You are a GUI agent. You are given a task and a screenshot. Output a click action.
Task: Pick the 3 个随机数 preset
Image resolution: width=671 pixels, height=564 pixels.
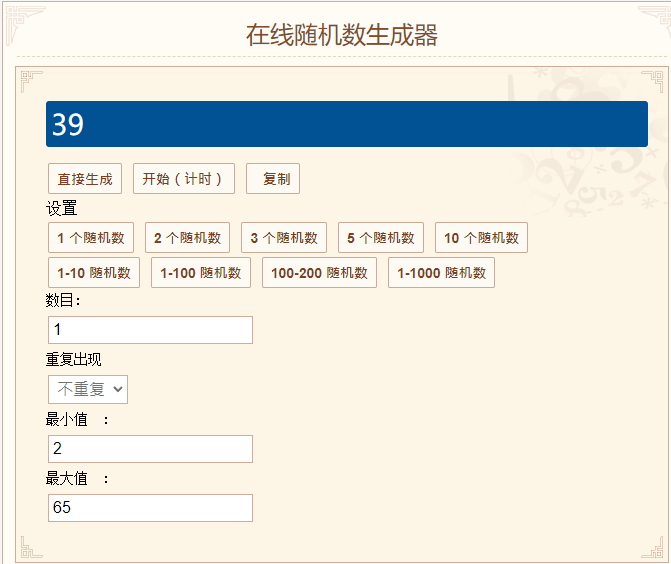[284, 237]
